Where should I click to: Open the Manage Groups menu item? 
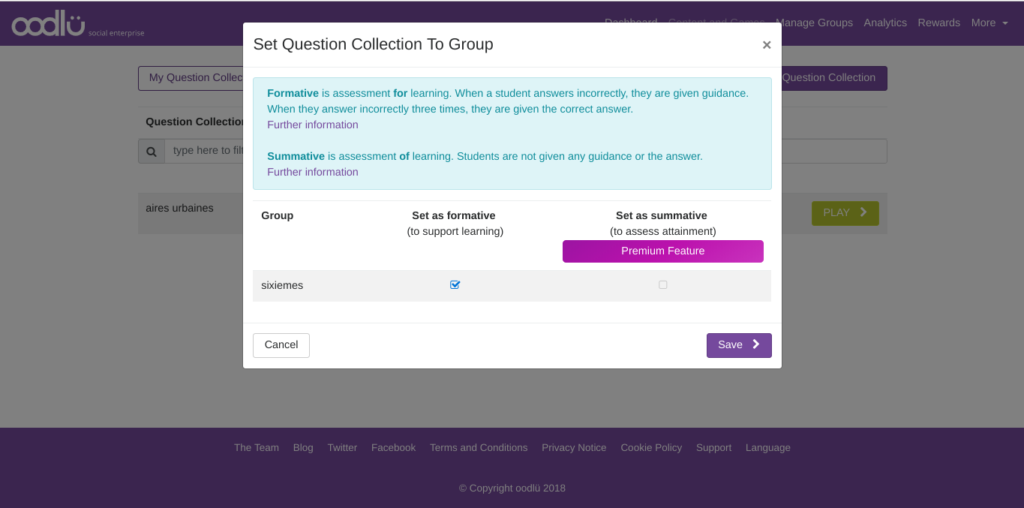tap(814, 23)
